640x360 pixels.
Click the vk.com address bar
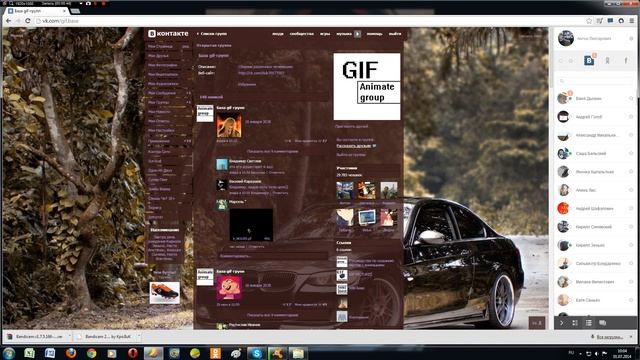pyautogui.click(x=310, y=21)
